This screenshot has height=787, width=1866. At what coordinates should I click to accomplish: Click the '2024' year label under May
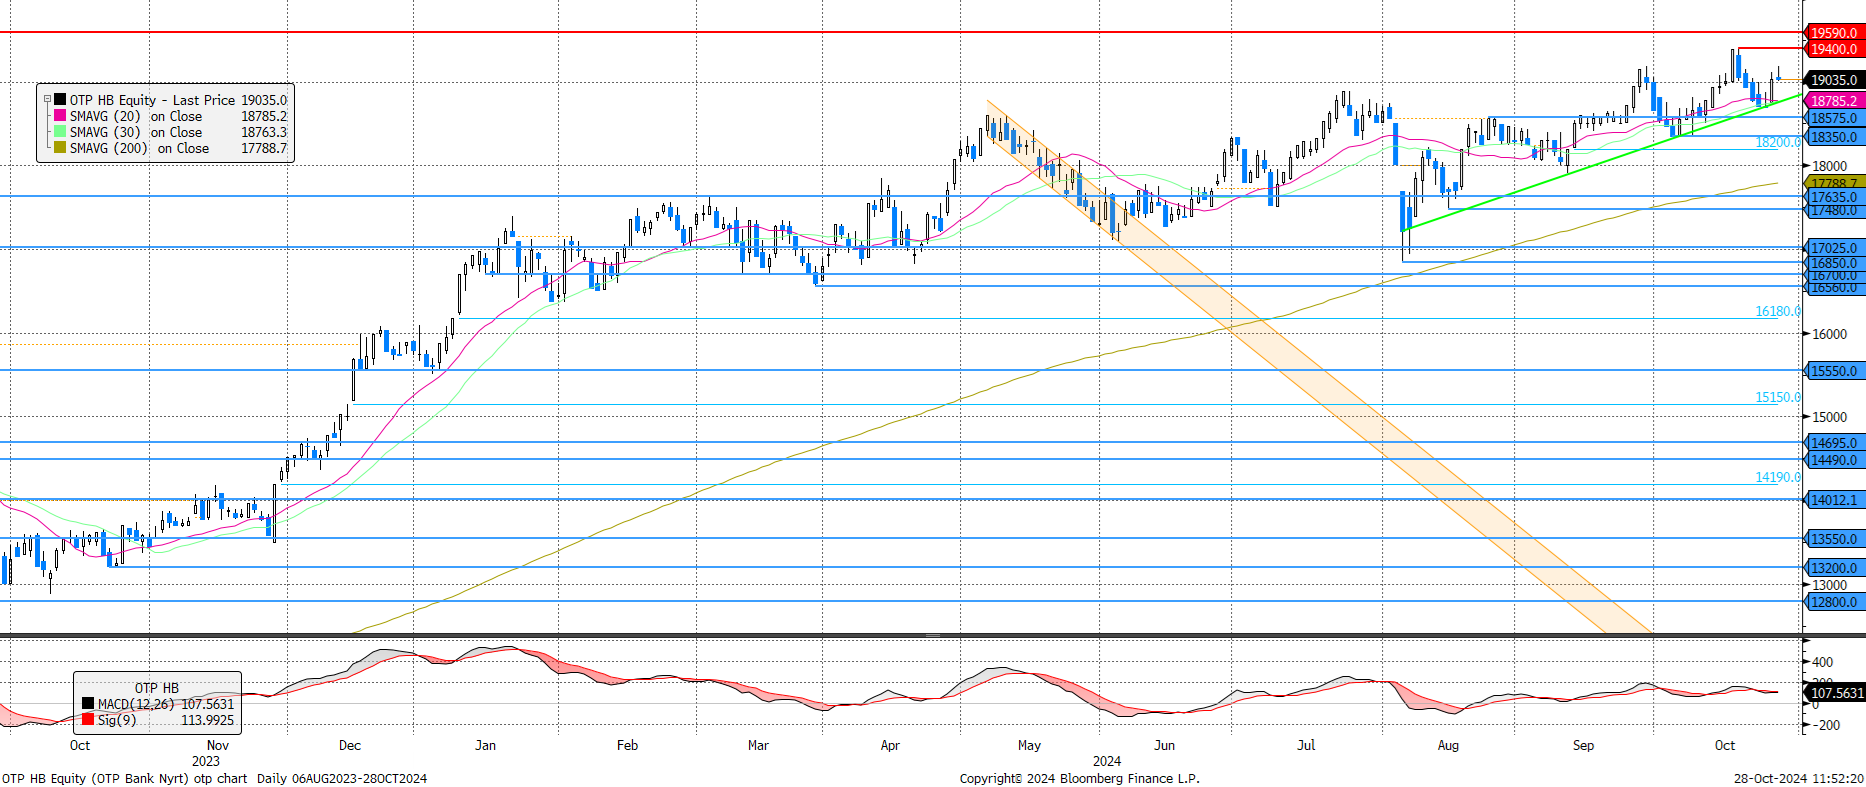pos(1107,761)
